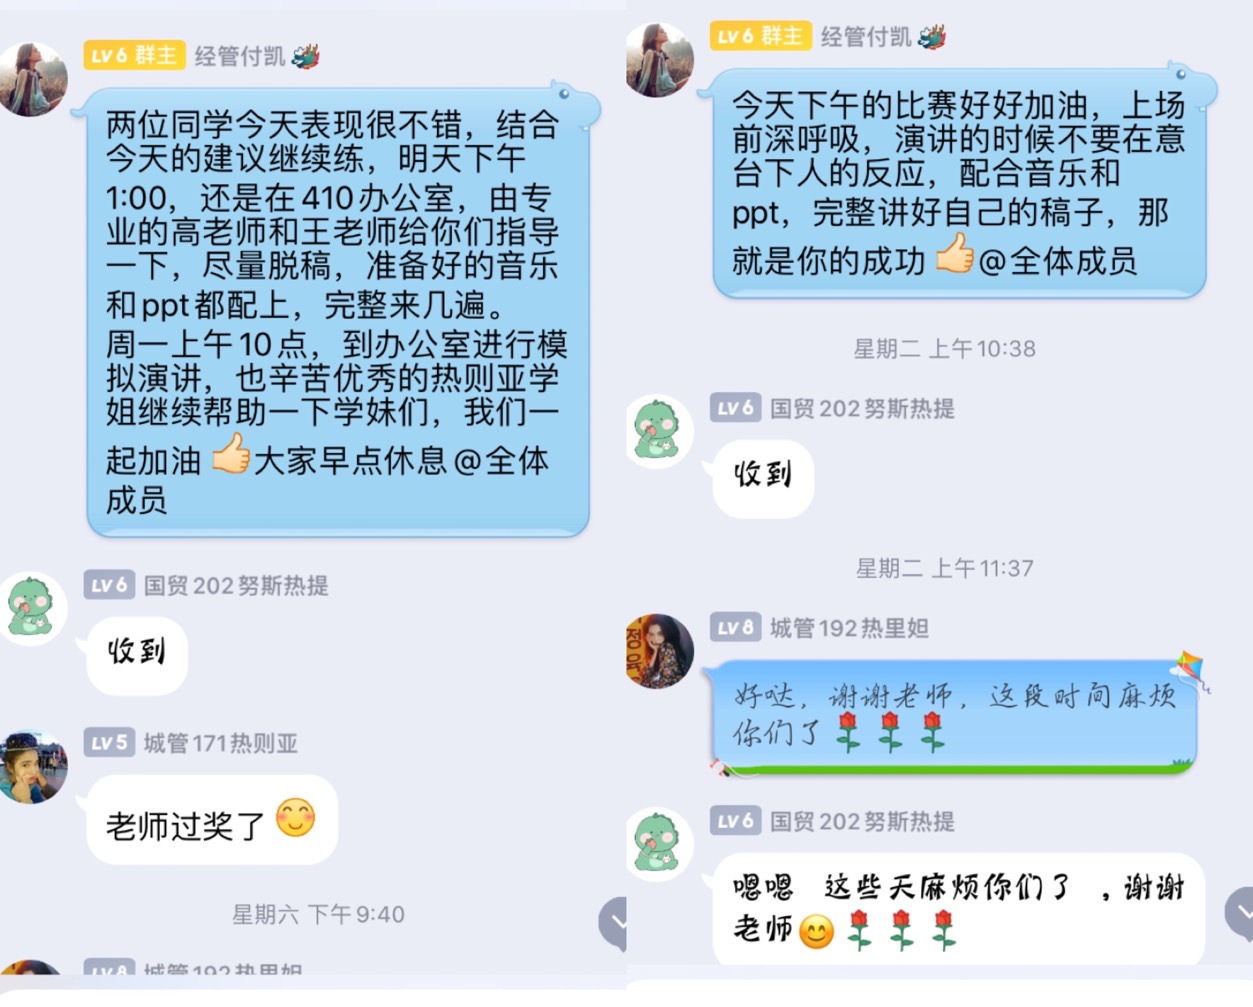This screenshot has width=1253, height=1007.
Task: Open 城管192热里妲 avatar profile
Action: click(660, 651)
